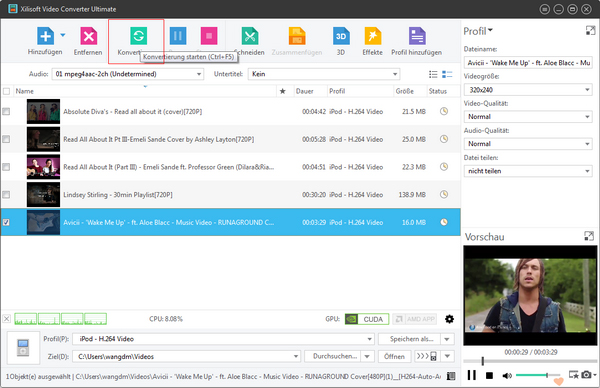This screenshot has height=388, width=600.
Task: Open the 3D conversion tool
Action: [x=341, y=36]
